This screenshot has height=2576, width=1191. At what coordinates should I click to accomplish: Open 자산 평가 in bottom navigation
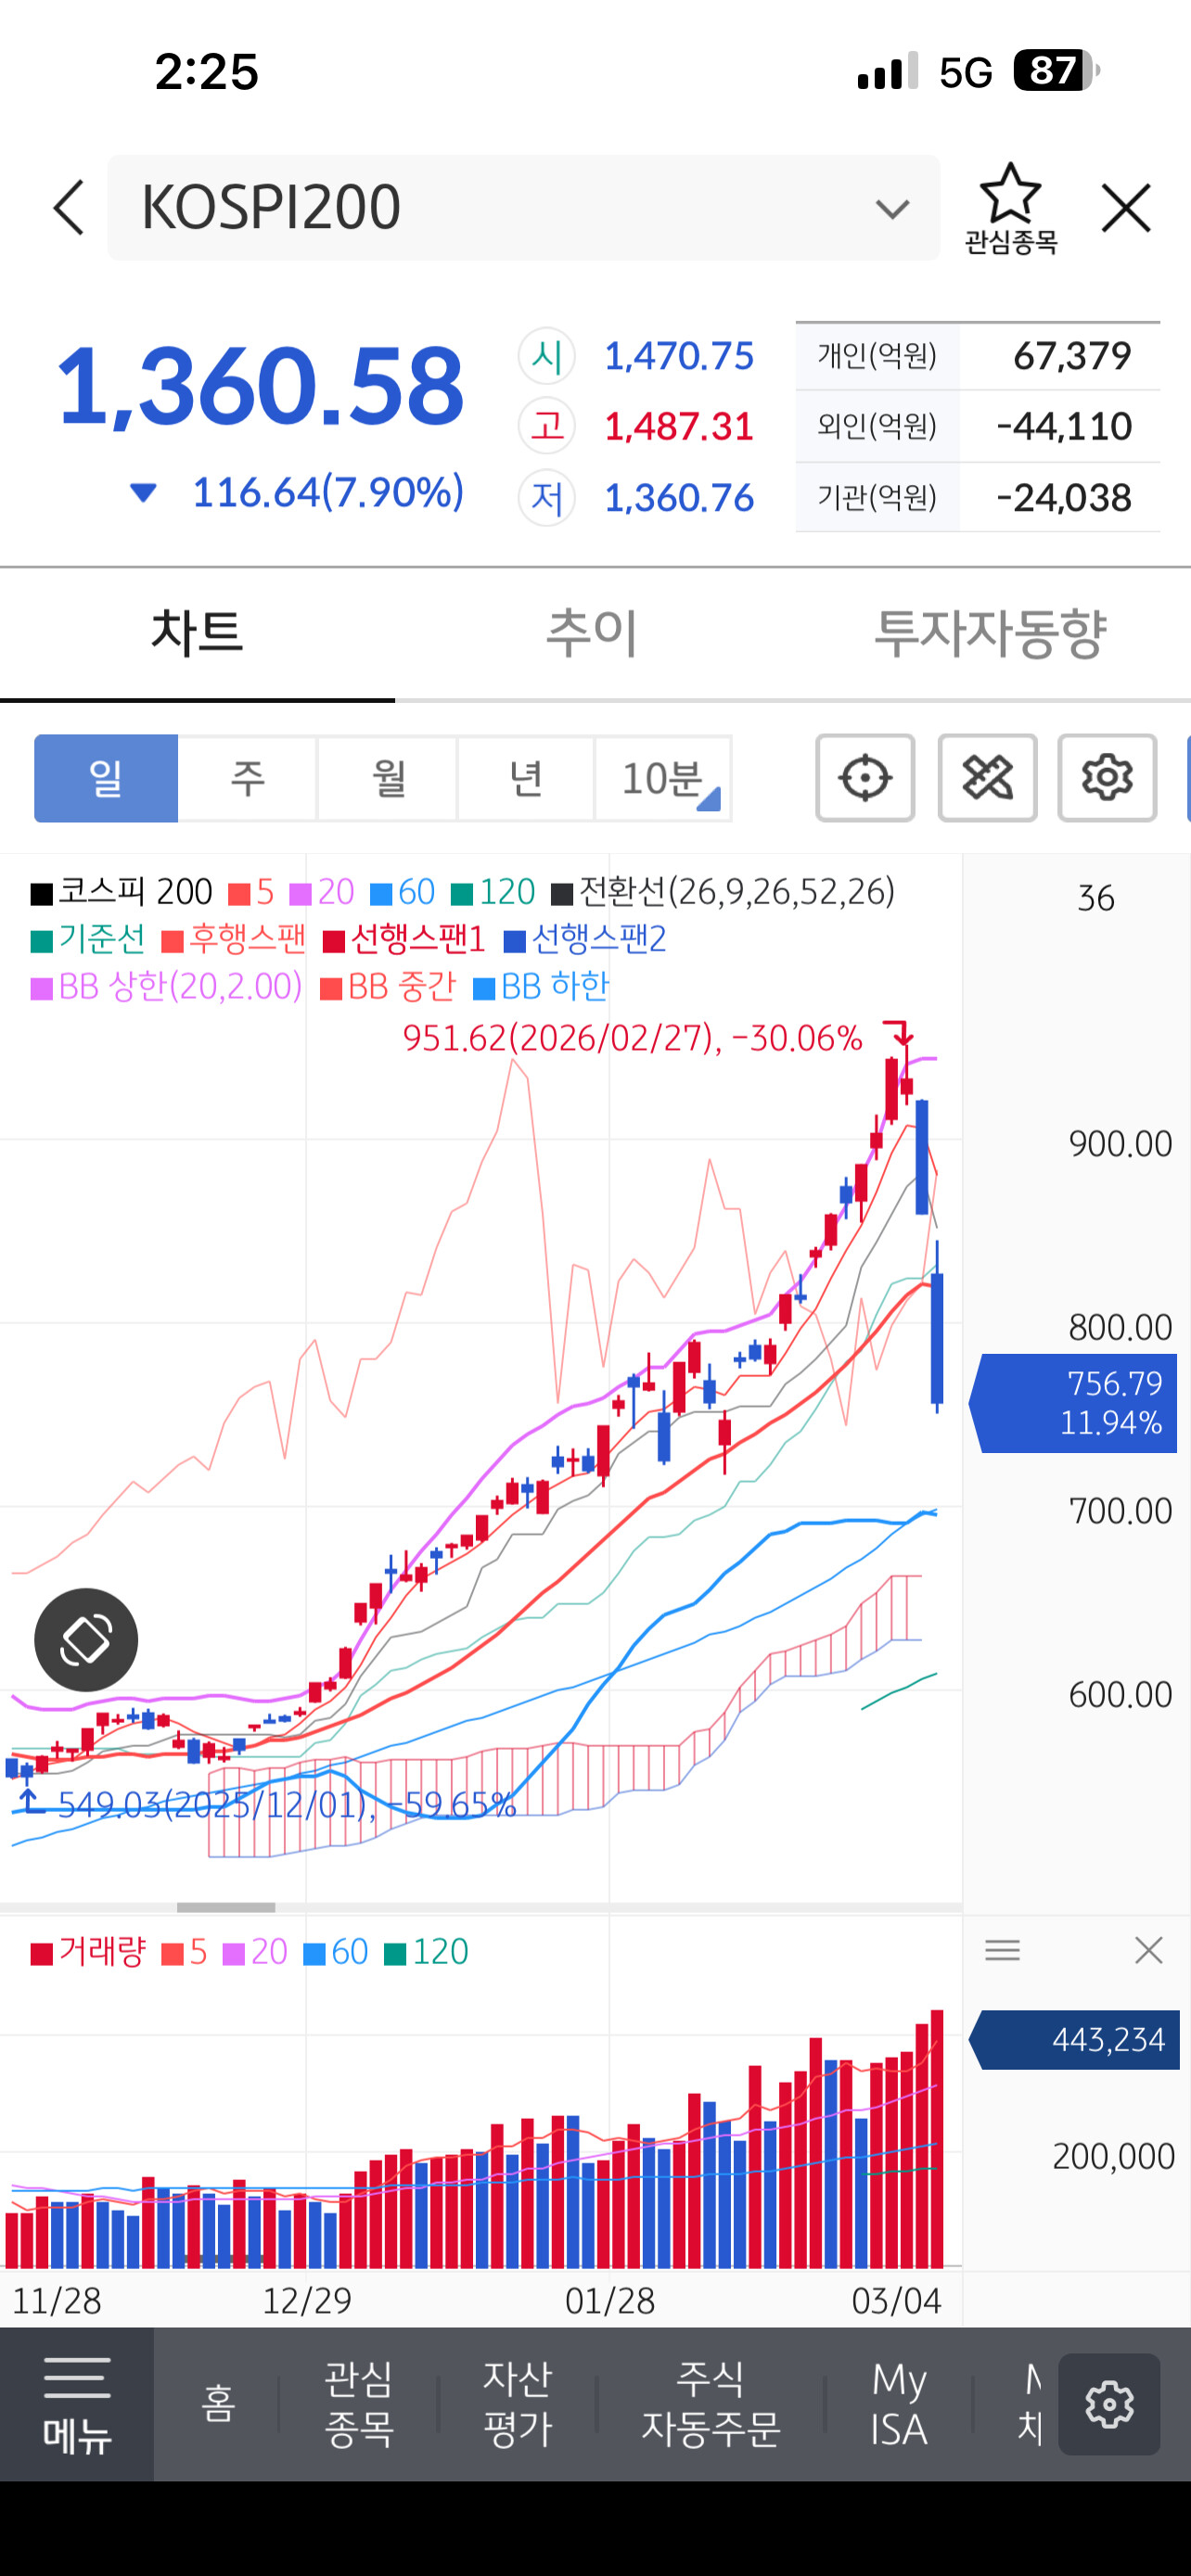click(518, 2404)
